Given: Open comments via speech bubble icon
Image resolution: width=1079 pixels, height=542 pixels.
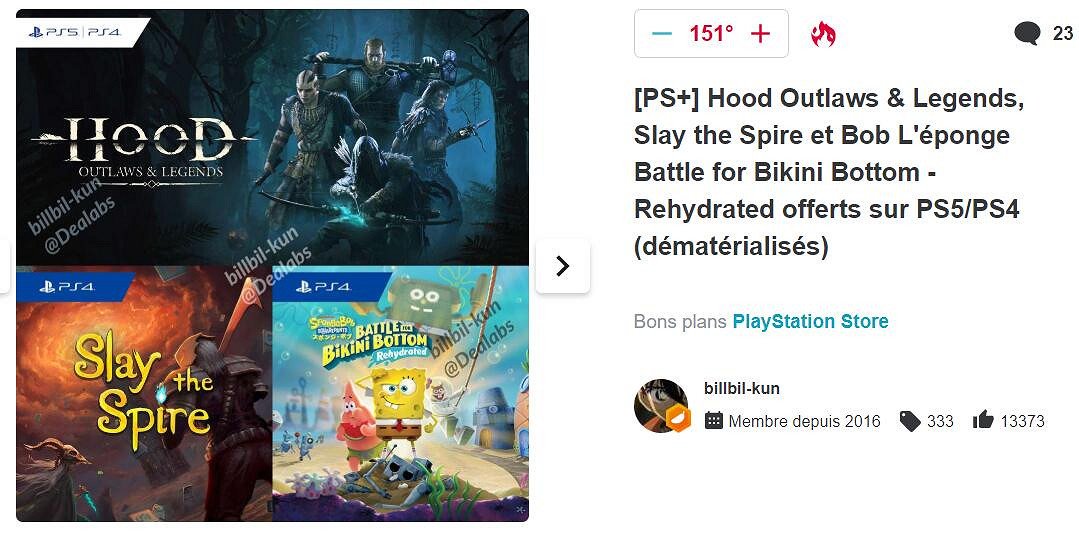Looking at the screenshot, I should tap(1027, 34).
